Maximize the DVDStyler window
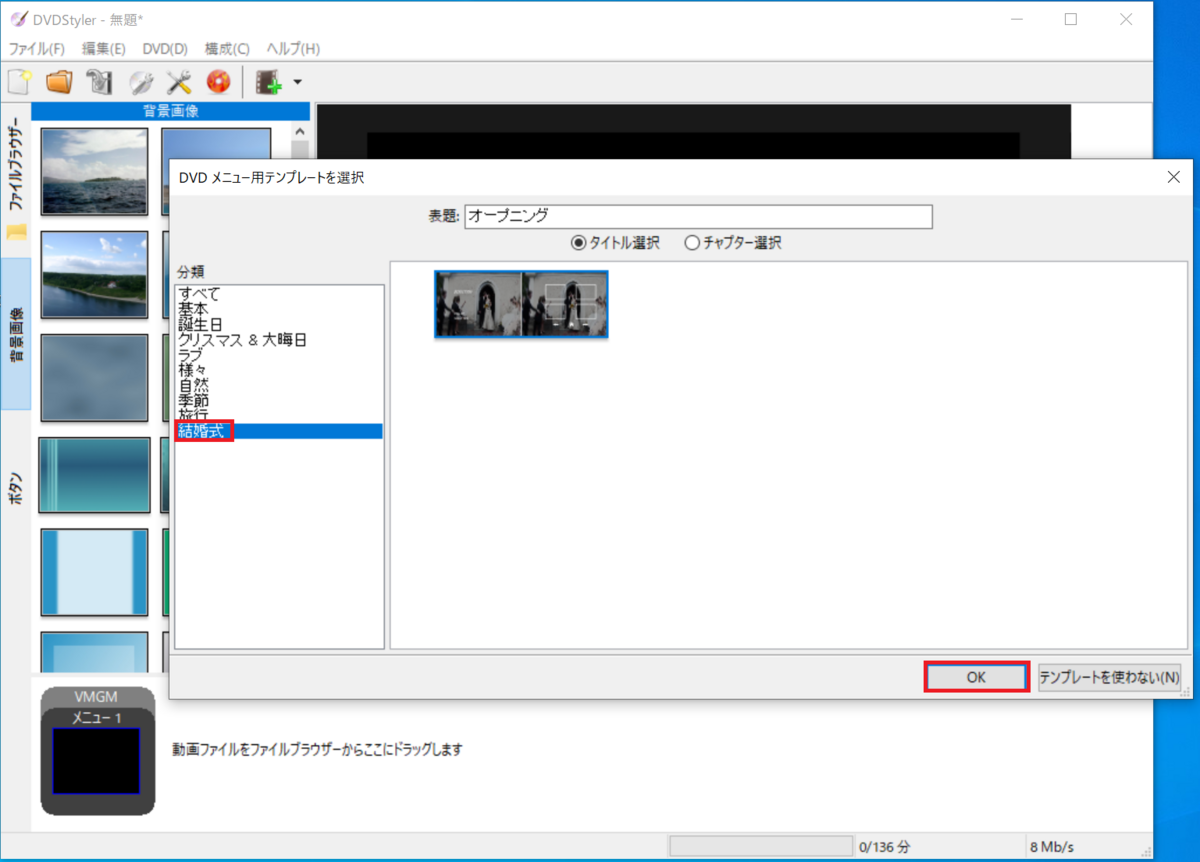1200x862 pixels. tap(1071, 19)
